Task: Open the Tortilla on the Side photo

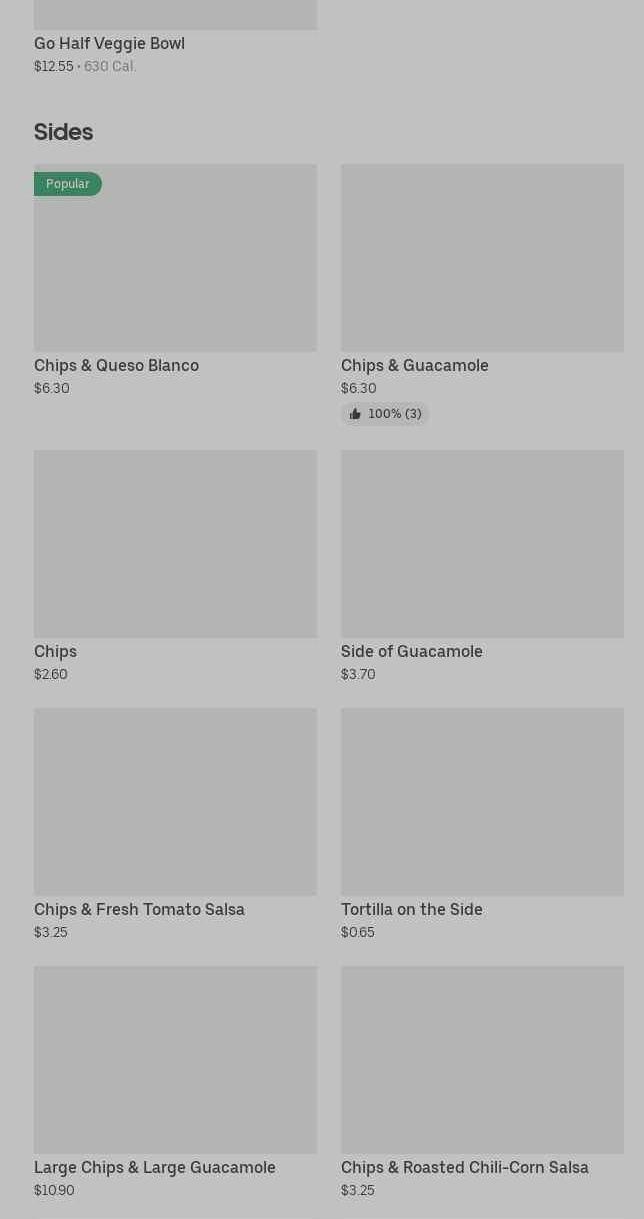Action: pyautogui.click(x=482, y=802)
